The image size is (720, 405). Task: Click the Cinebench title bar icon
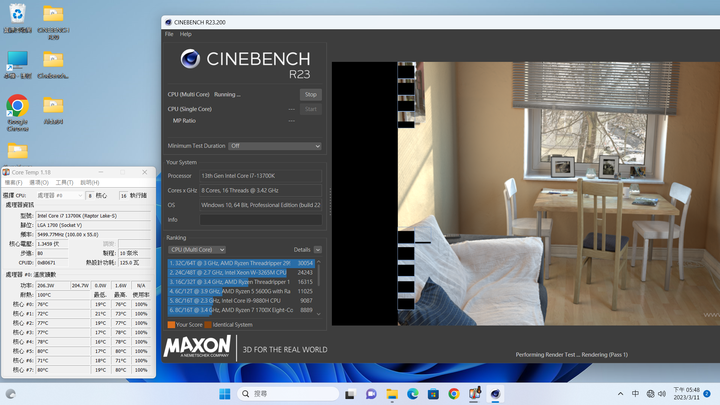pos(168,22)
